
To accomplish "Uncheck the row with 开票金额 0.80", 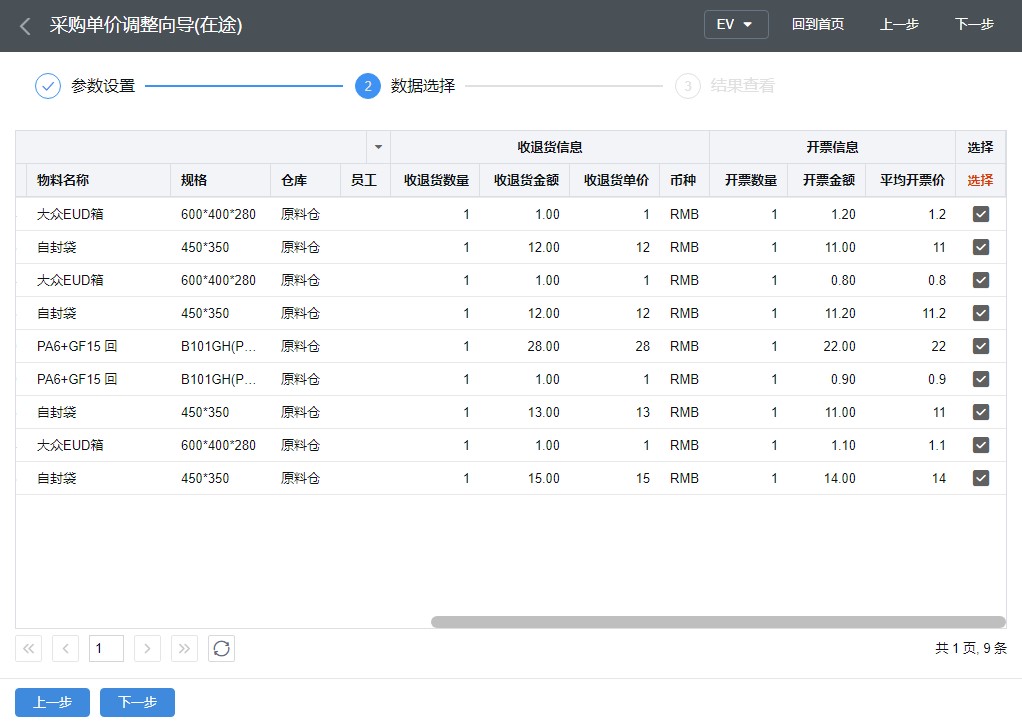I will point(981,280).
